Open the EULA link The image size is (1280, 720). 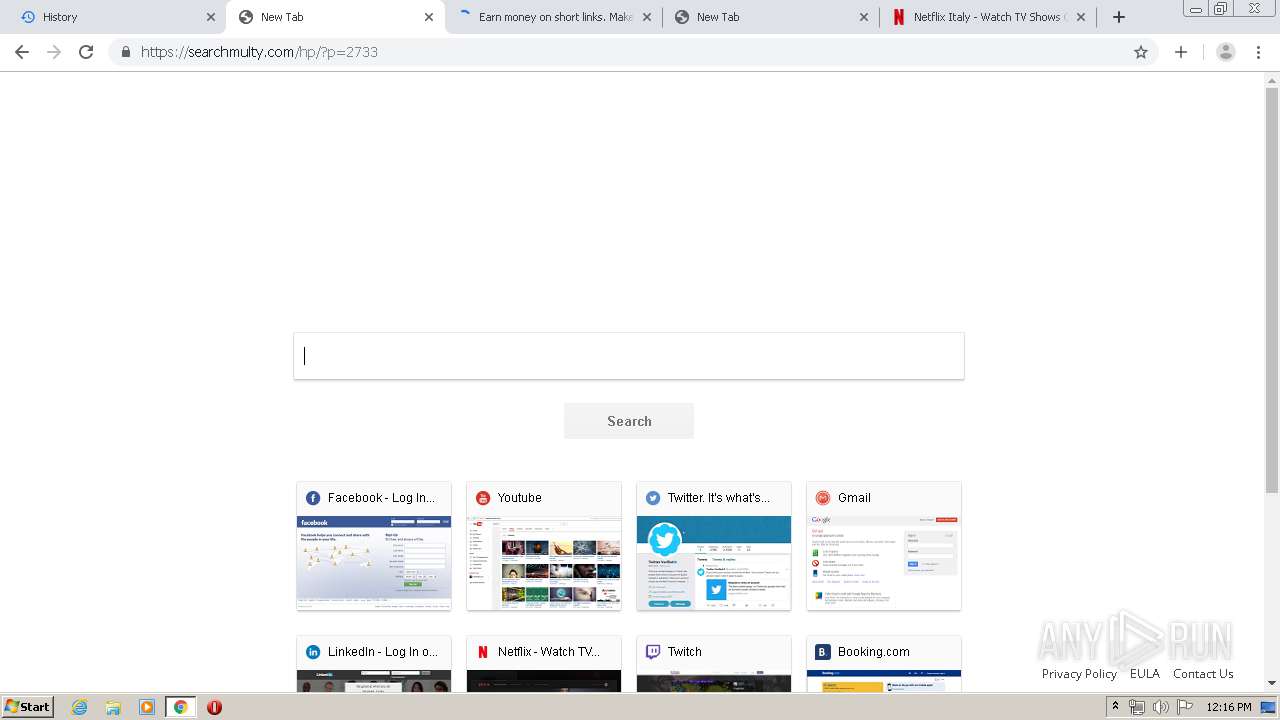(x=1145, y=674)
